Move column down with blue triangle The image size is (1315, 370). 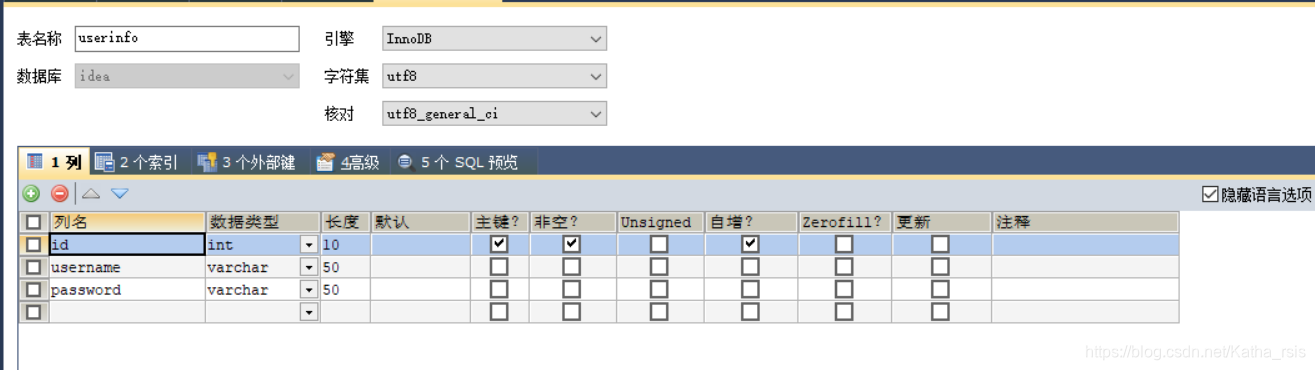point(120,194)
